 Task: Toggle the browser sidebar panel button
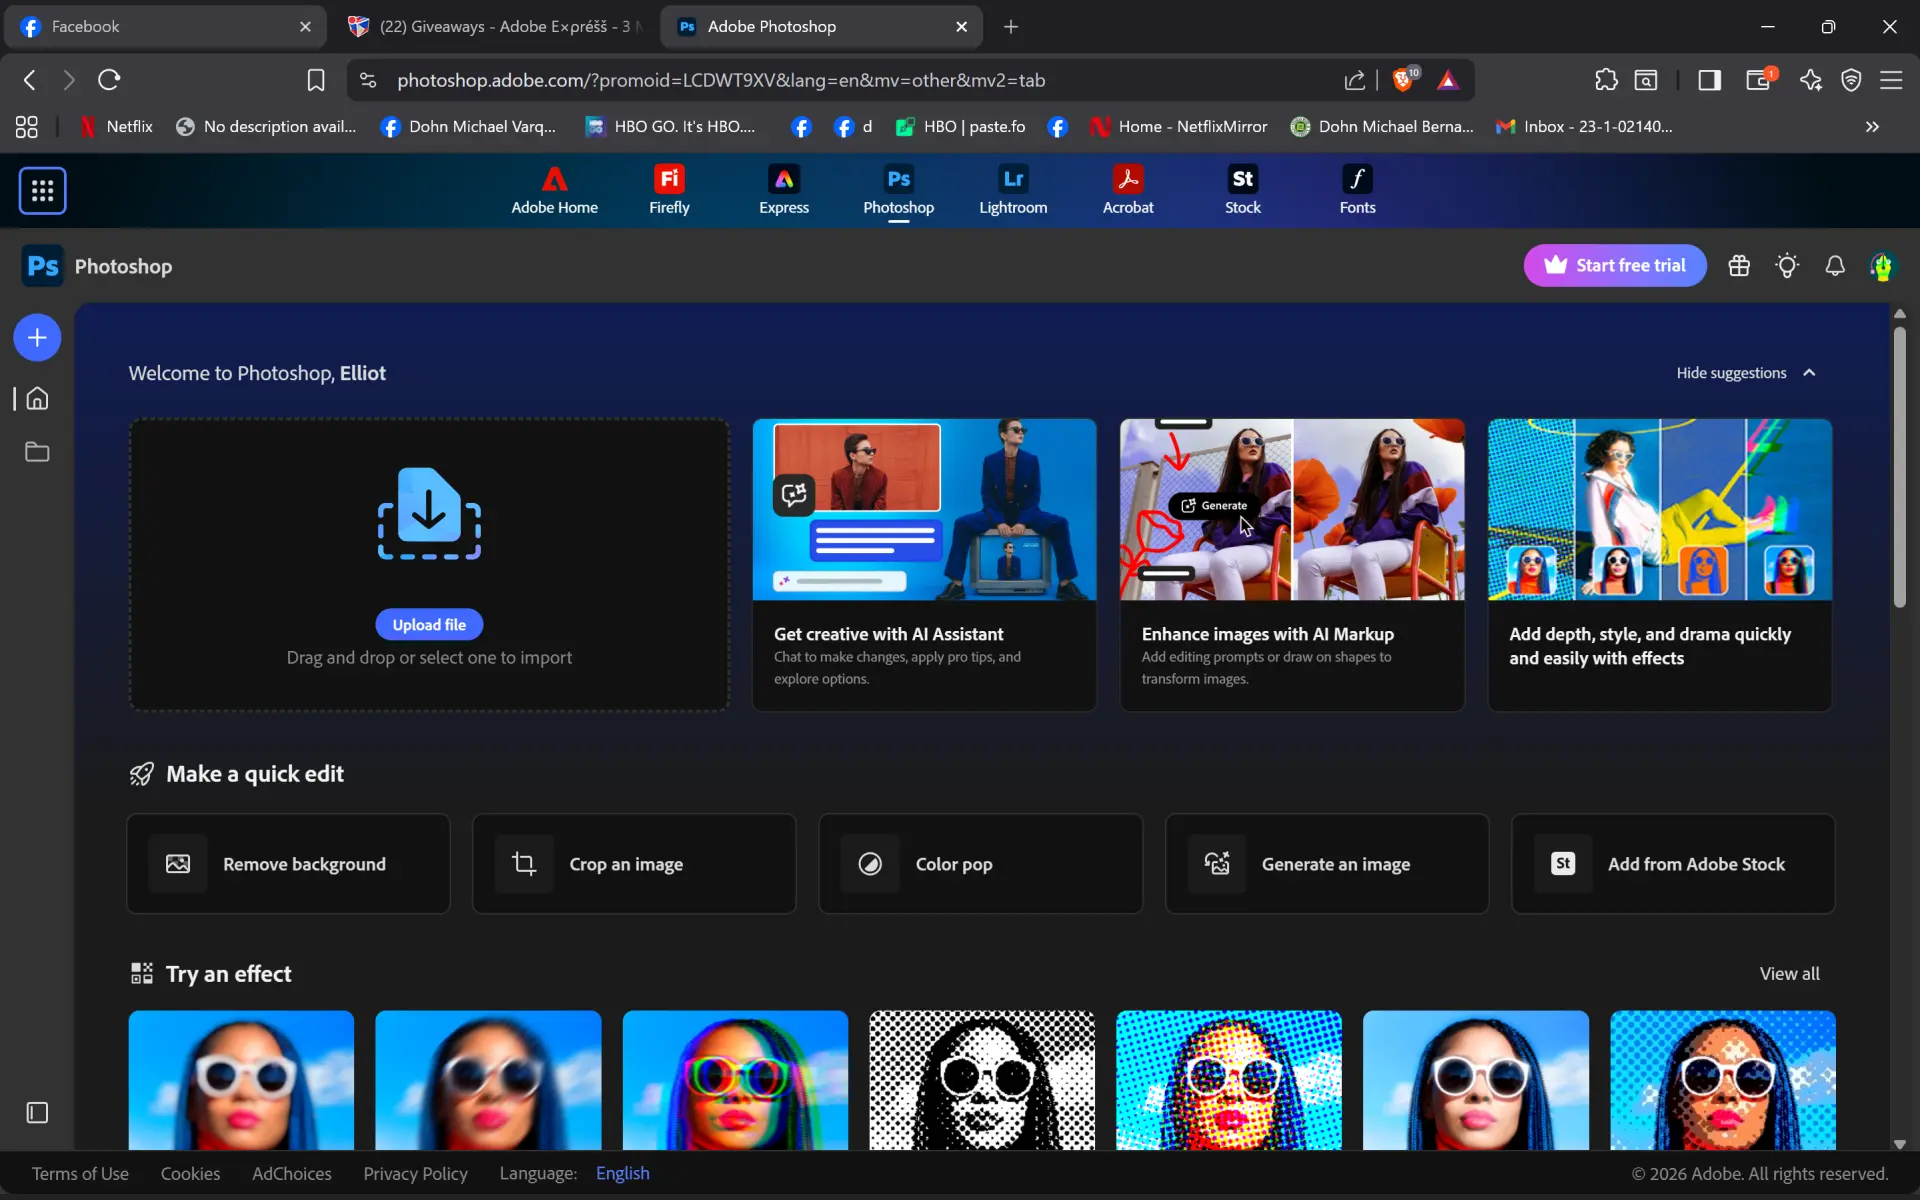tap(1709, 80)
